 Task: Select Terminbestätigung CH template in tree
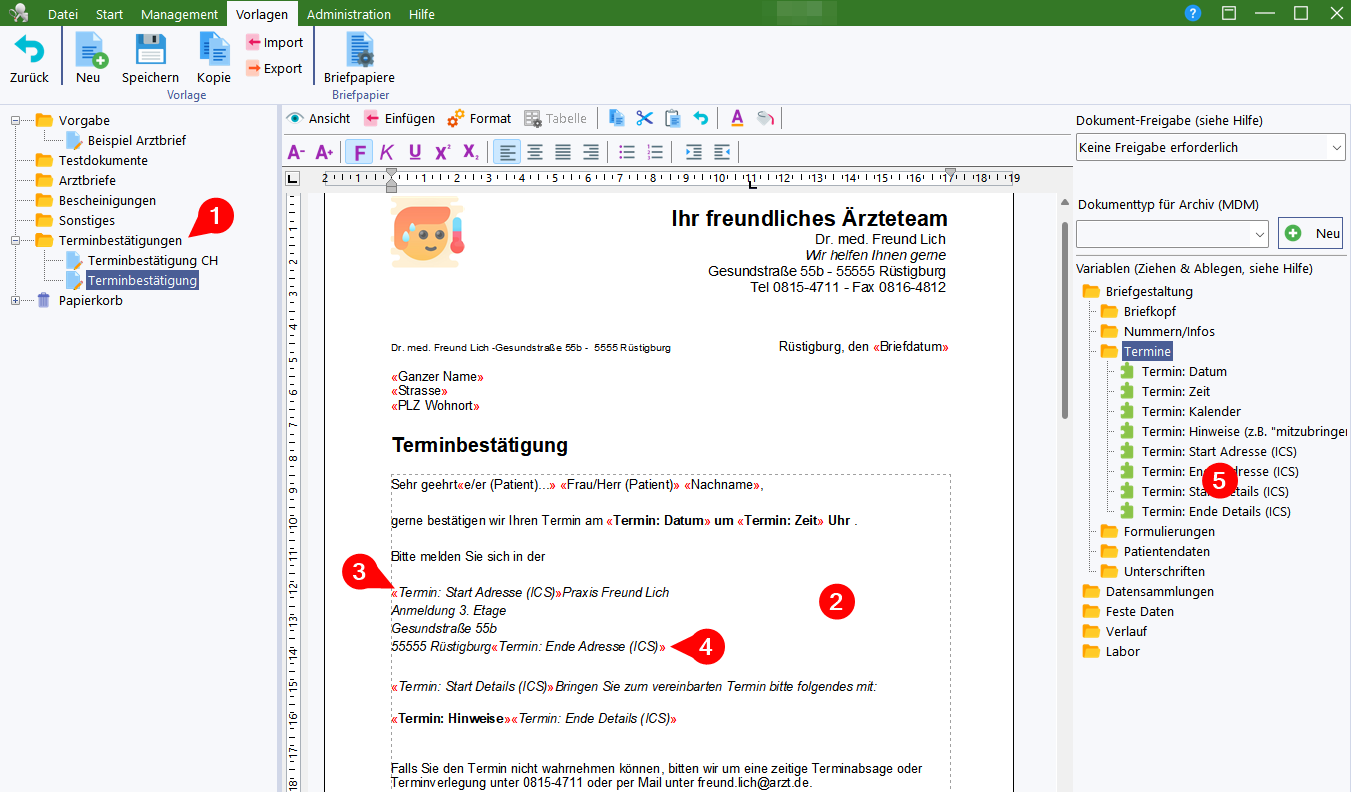click(x=152, y=260)
